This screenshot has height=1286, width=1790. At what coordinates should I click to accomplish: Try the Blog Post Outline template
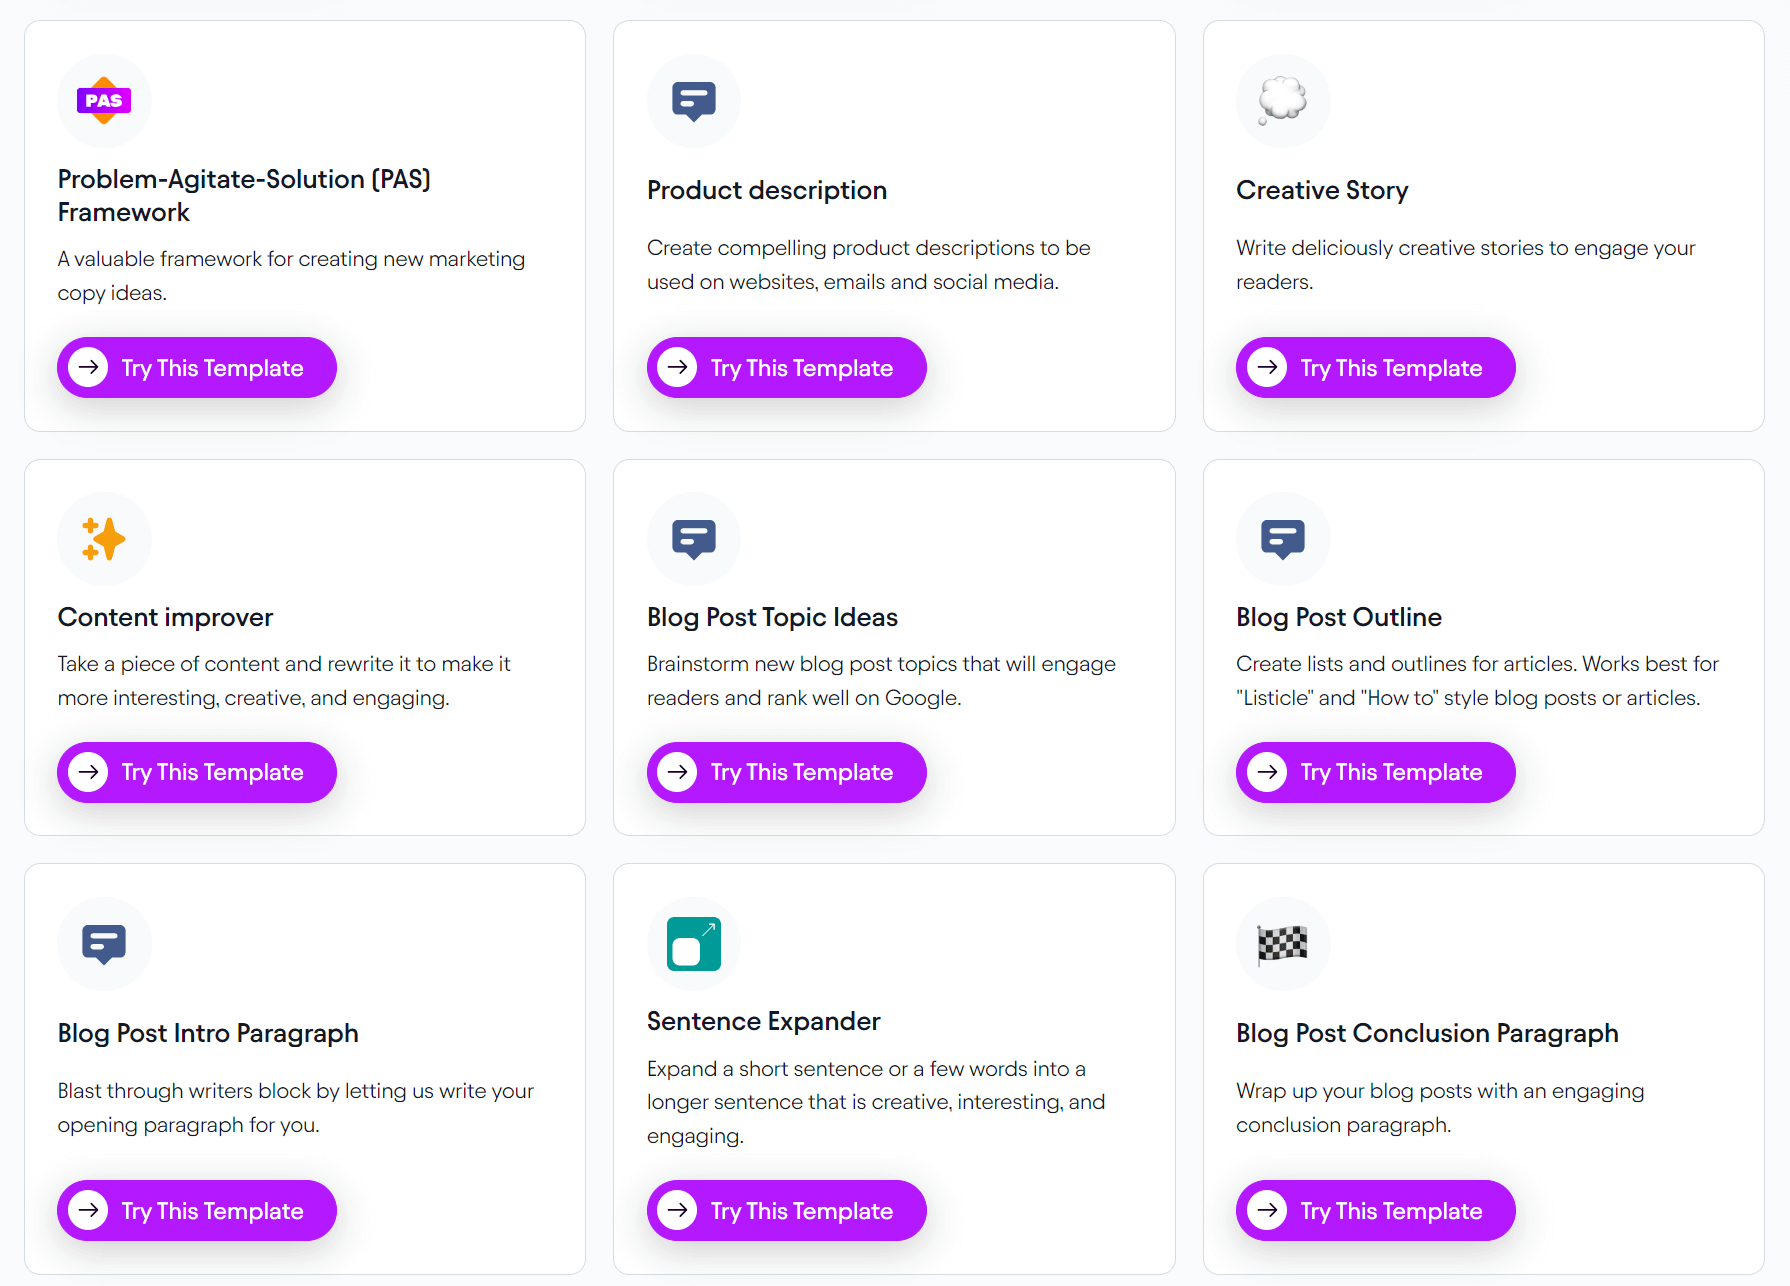coord(1376,772)
